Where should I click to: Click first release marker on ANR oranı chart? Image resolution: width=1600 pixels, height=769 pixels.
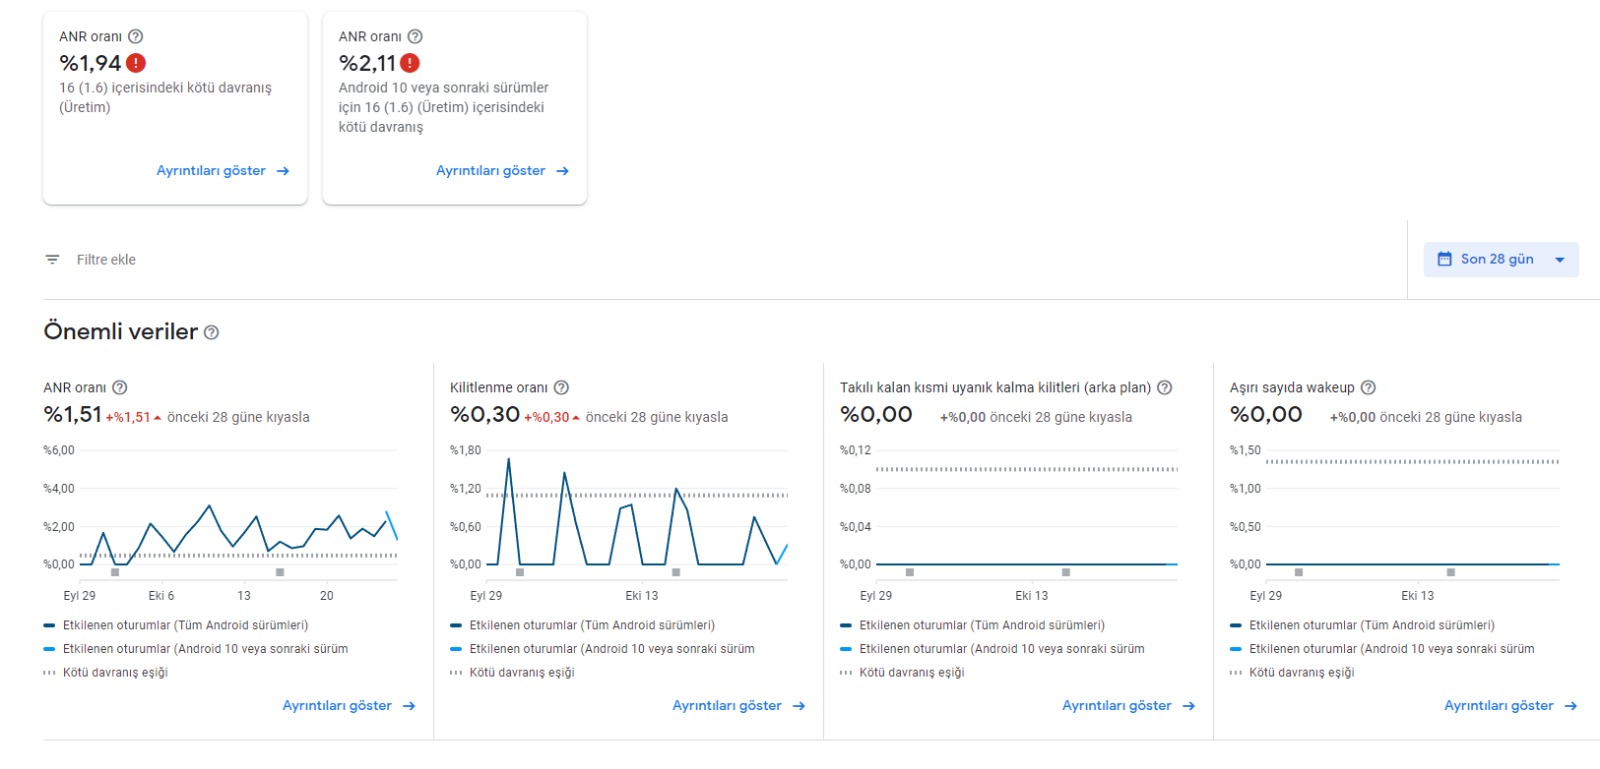(x=115, y=572)
